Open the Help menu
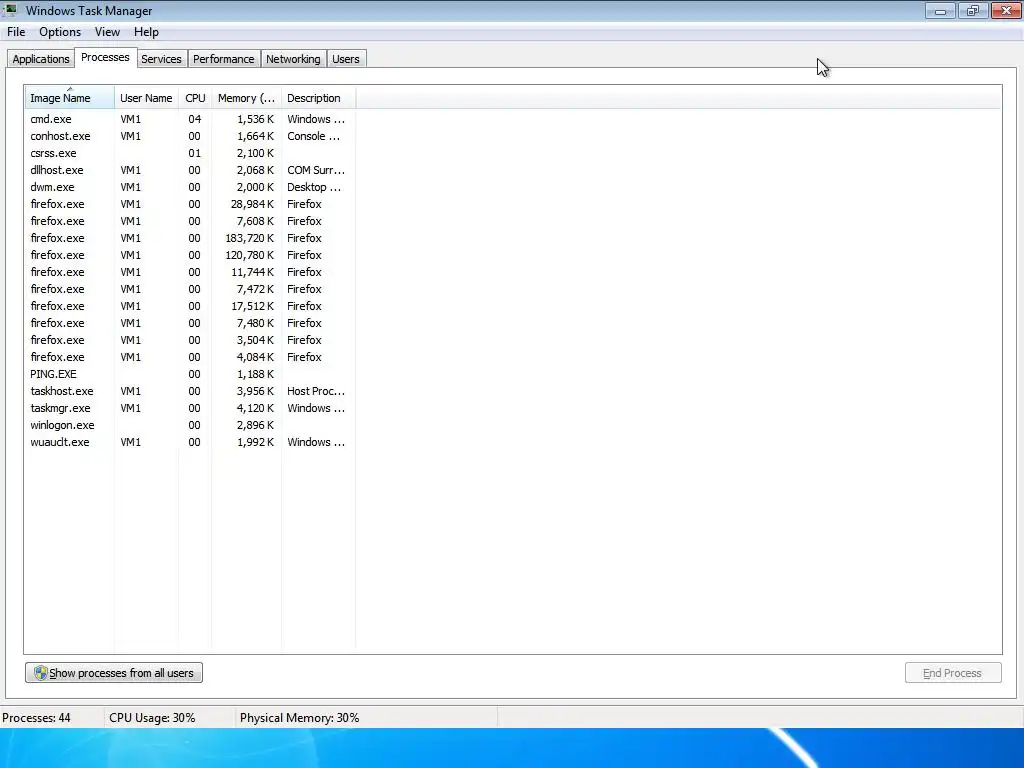This screenshot has height=768, width=1024. (x=146, y=32)
